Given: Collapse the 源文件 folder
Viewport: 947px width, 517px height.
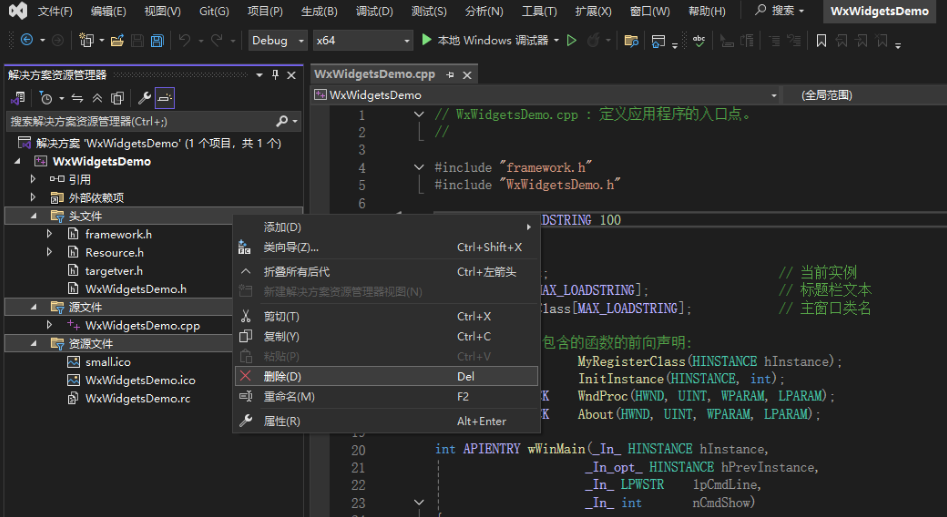Looking at the screenshot, I should tap(33, 307).
